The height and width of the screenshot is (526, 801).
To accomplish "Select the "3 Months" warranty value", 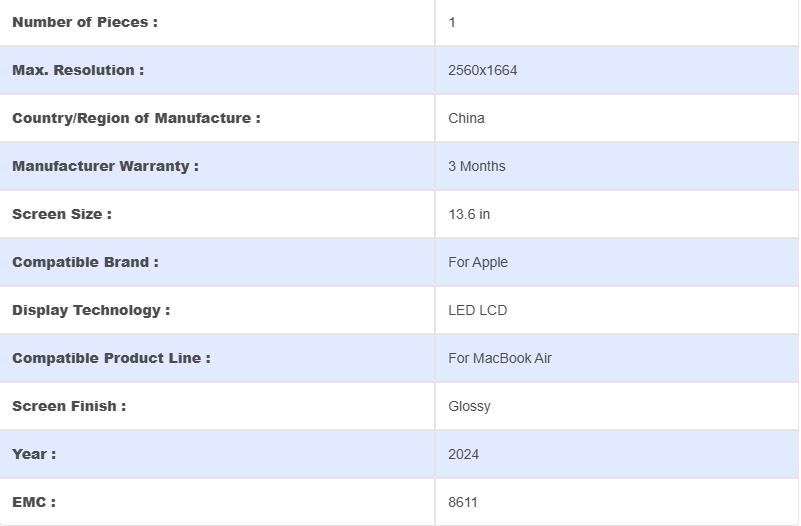I will [x=476, y=166].
